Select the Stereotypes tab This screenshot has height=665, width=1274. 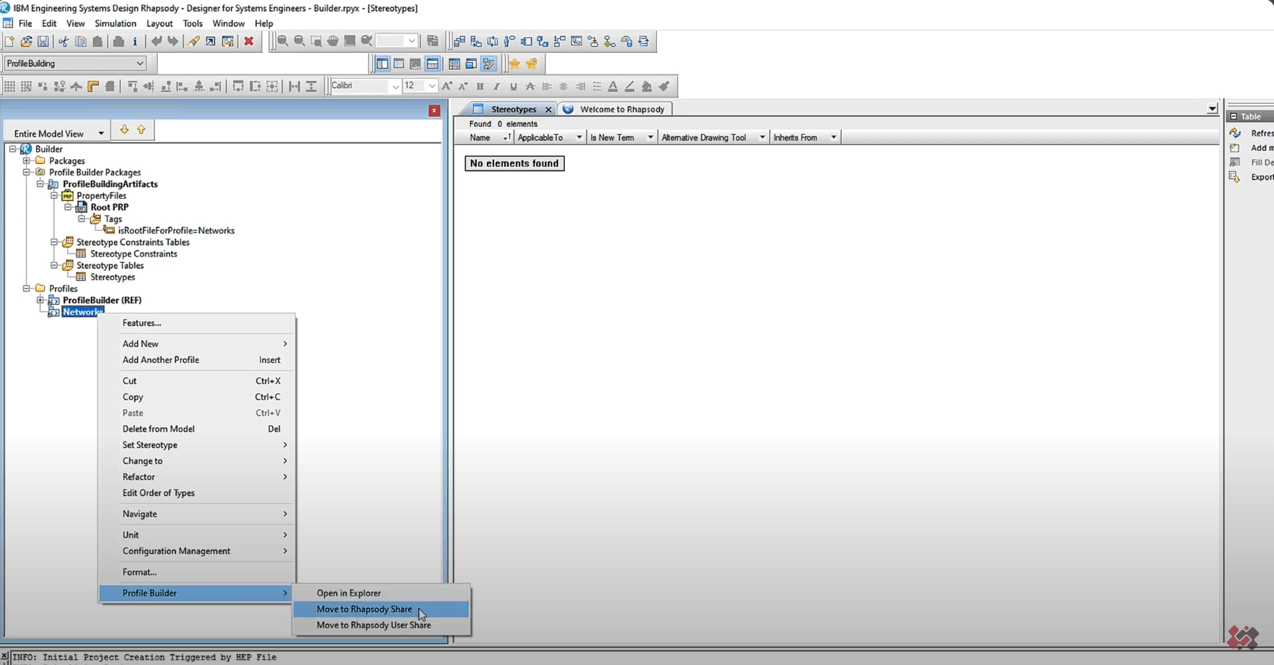tap(513, 109)
